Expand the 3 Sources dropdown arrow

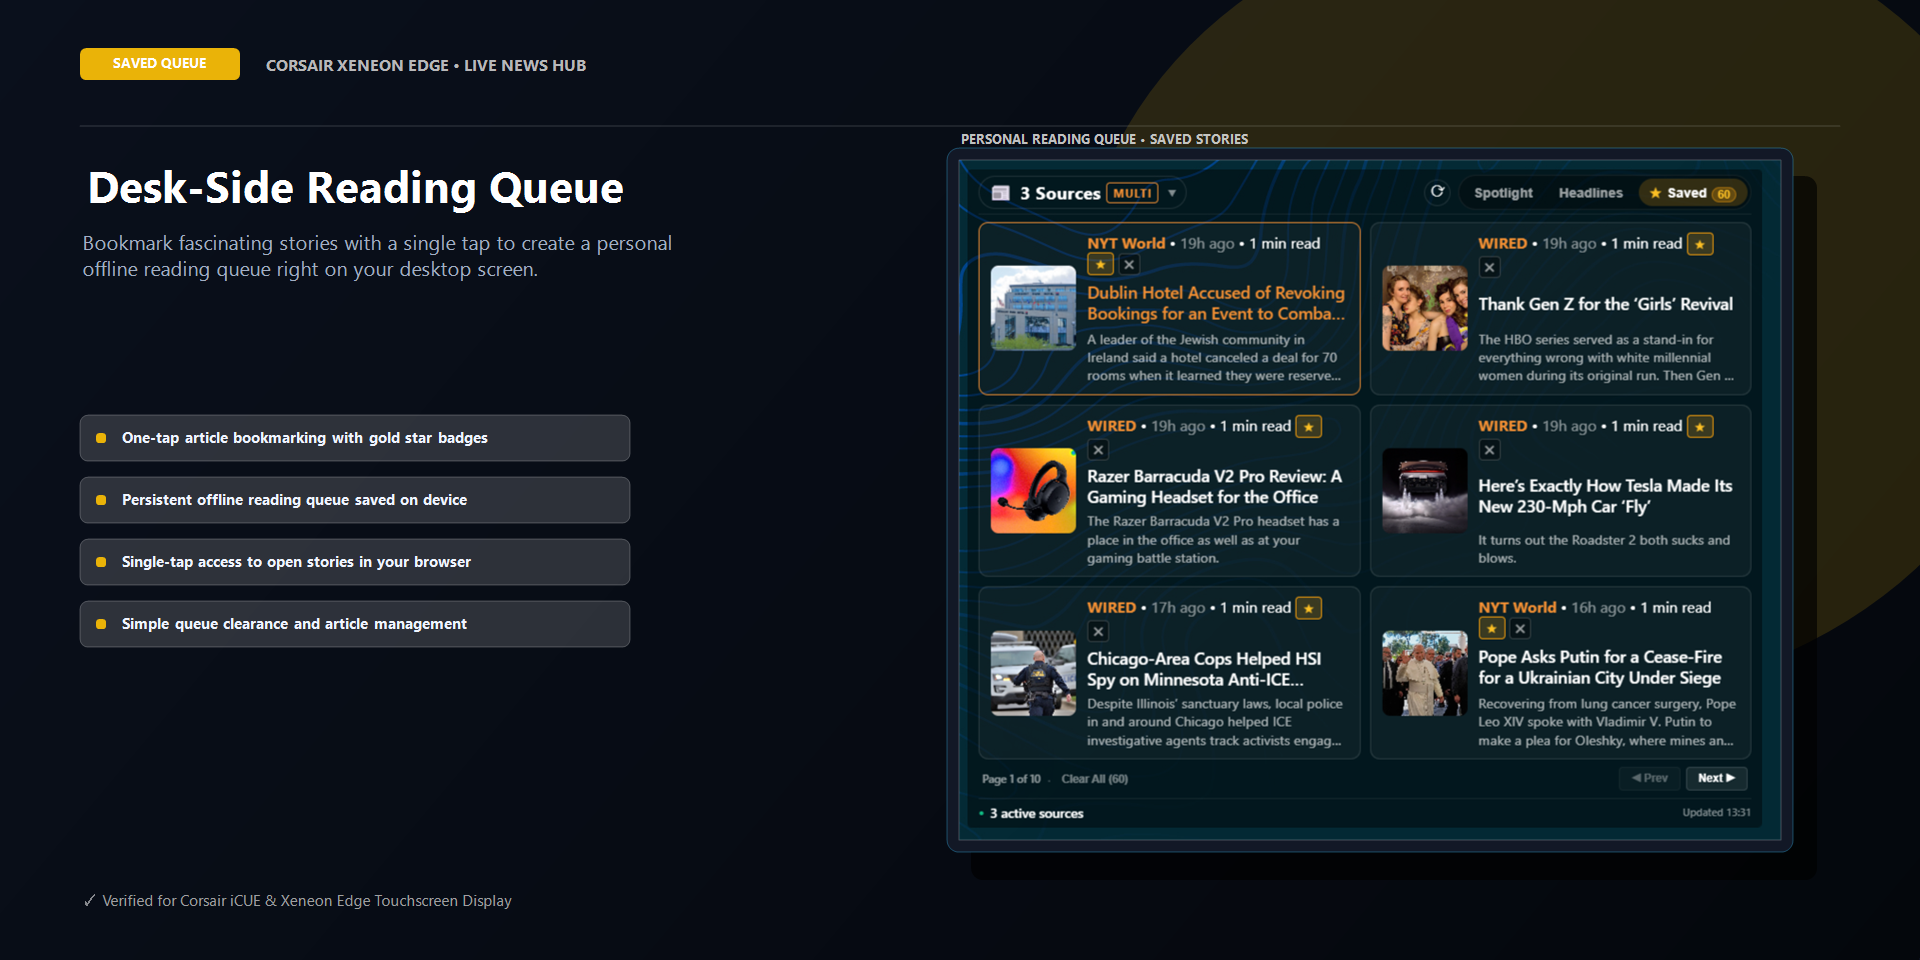[x=1172, y=193]
